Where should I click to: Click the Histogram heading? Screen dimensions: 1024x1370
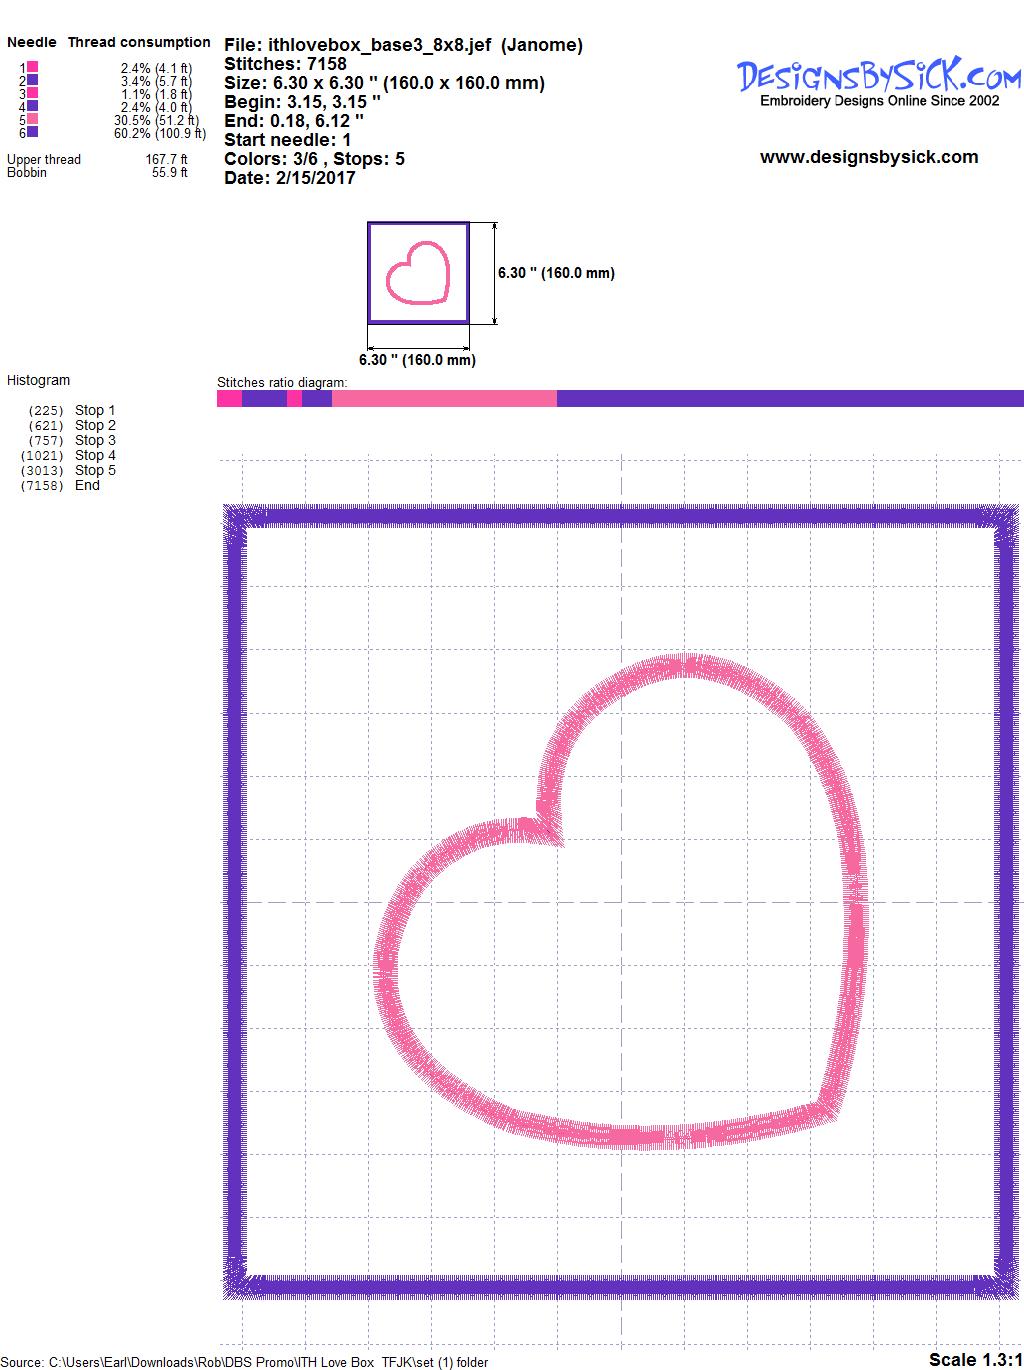click(39, 380)
